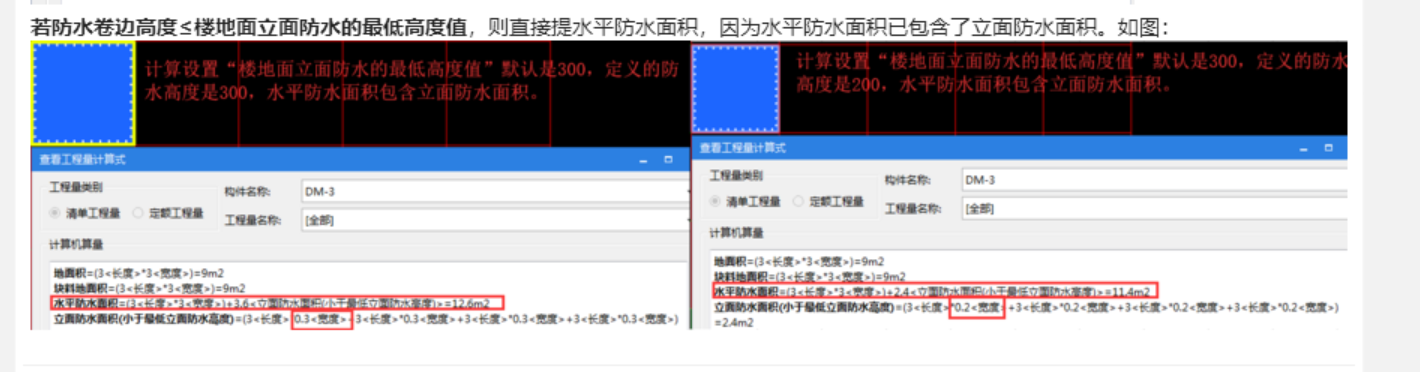Click the 地面积 line in the 11.4m2 dialog
The image size is (1420, 372).
pos(798,261)
